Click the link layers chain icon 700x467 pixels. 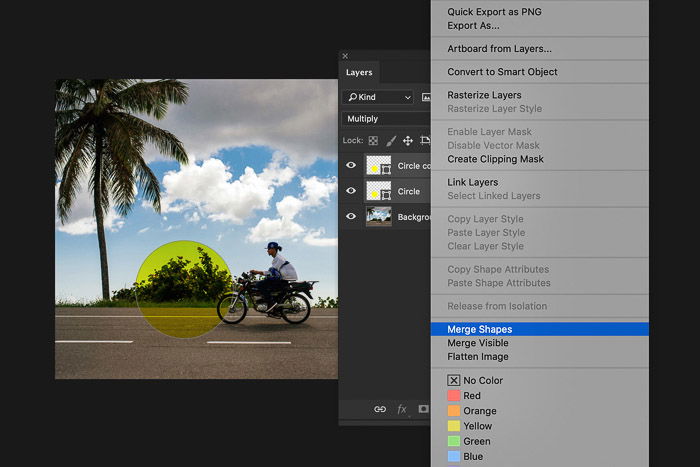pos(380,409)
